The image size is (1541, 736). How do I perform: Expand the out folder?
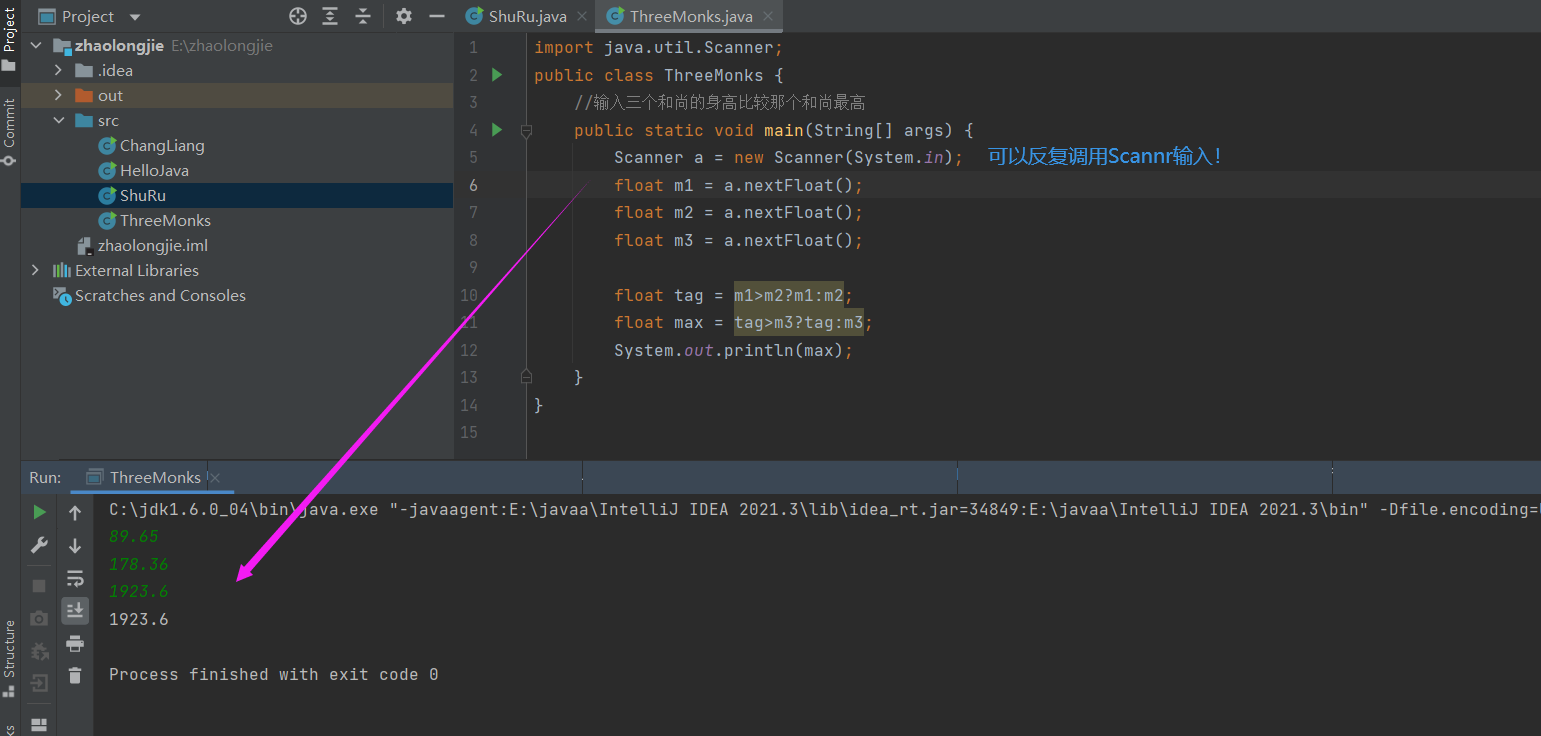click(x=58, y=96)
